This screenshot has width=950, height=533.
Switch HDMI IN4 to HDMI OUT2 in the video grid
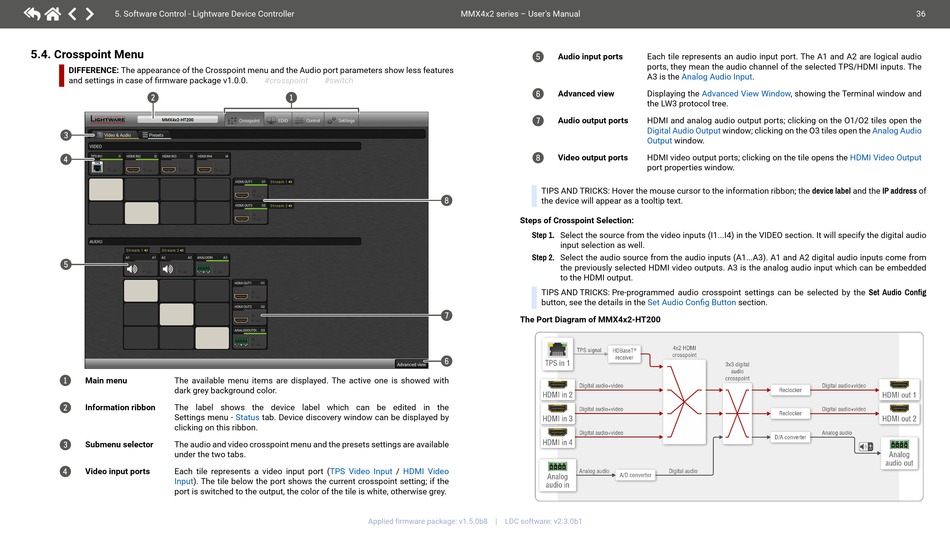[x=213, y=213]
